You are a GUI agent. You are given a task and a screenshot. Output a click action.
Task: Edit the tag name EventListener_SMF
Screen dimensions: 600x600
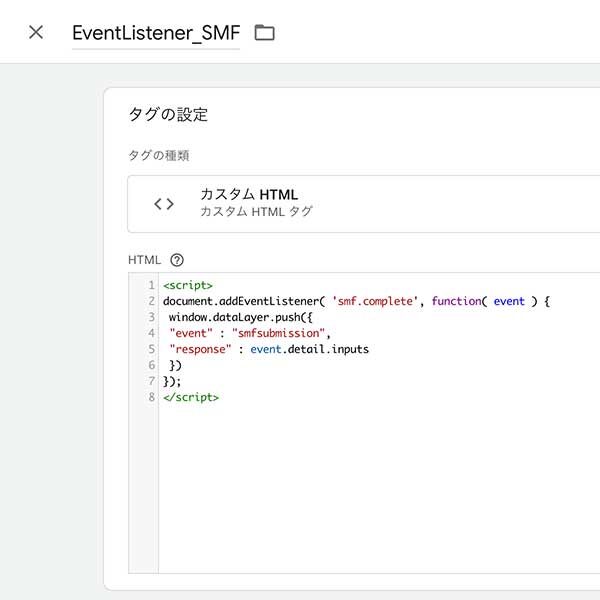[x=156, y=33]
